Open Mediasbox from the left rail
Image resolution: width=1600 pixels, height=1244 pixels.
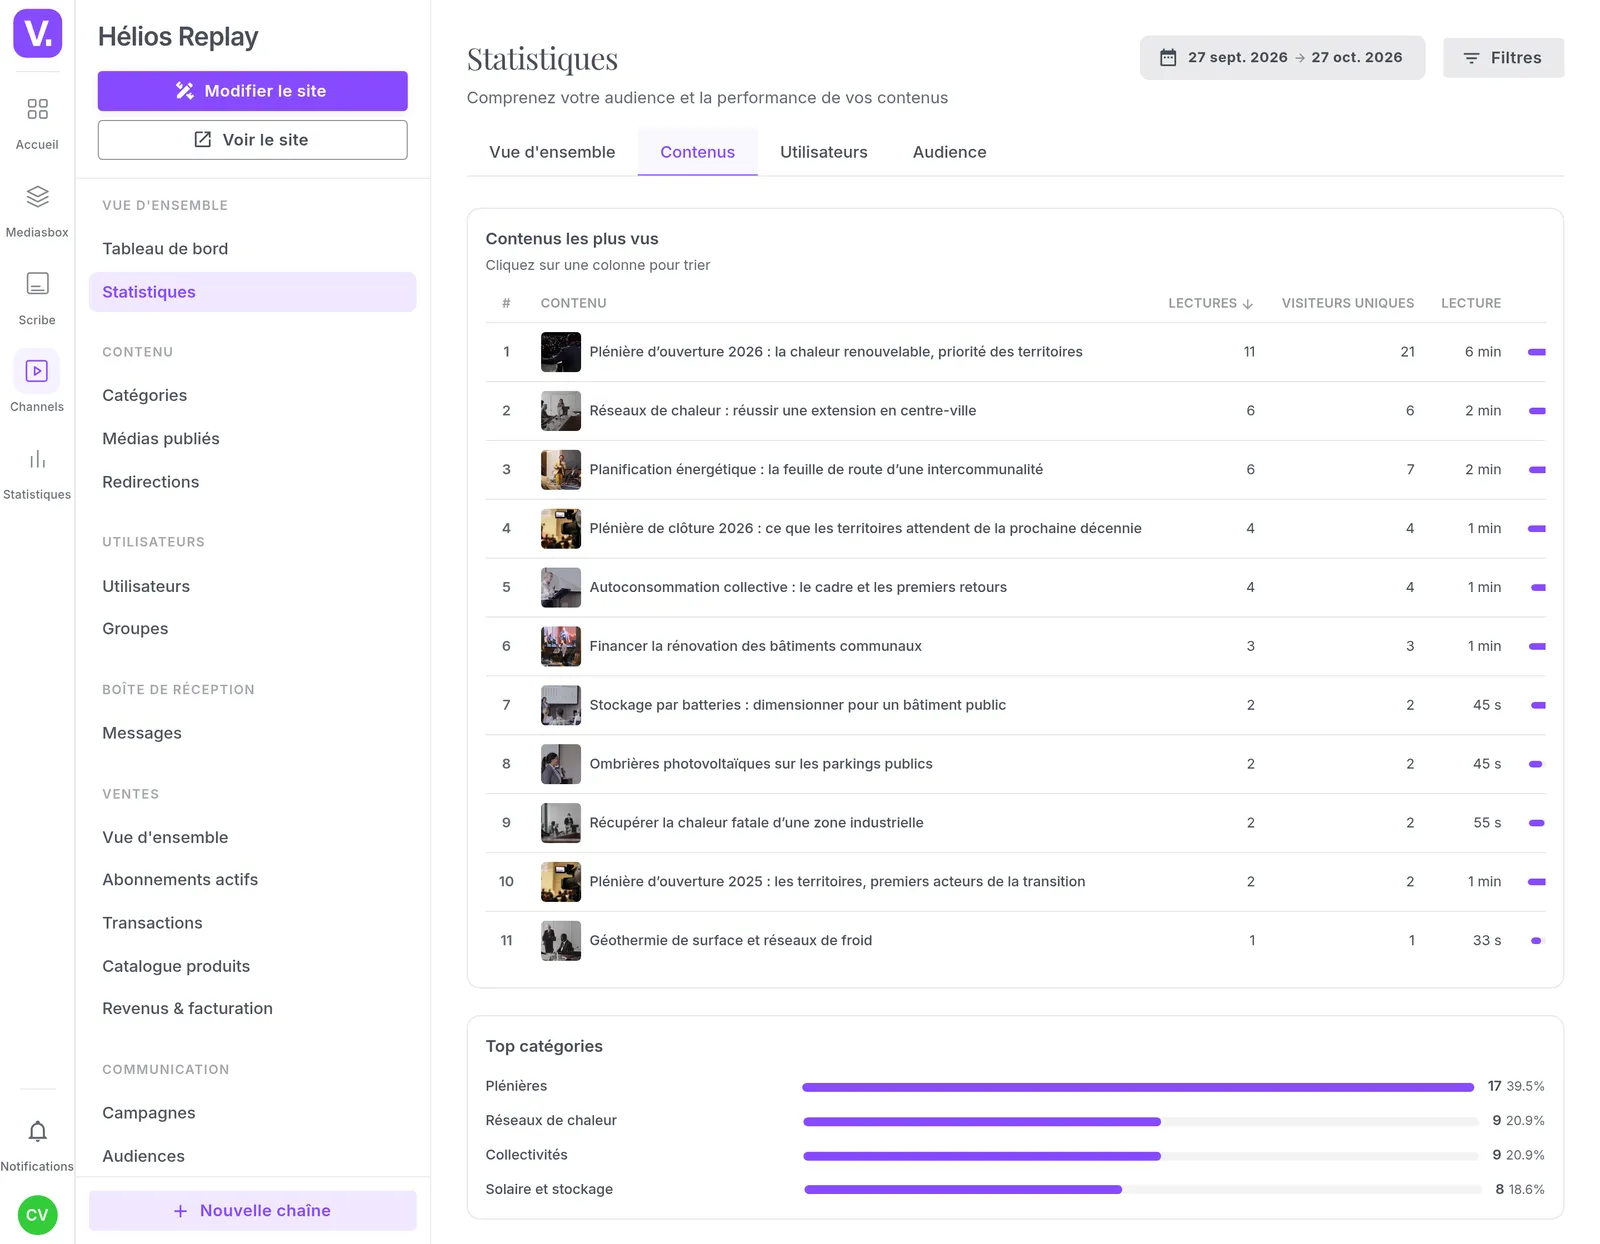(37, 211)
